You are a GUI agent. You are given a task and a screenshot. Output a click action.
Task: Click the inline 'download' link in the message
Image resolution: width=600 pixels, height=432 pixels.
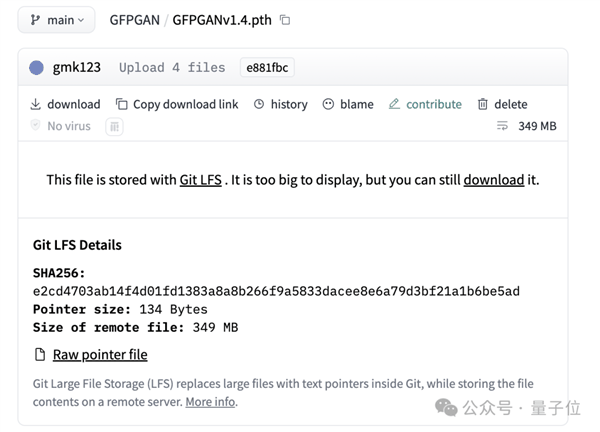[493, 180]
